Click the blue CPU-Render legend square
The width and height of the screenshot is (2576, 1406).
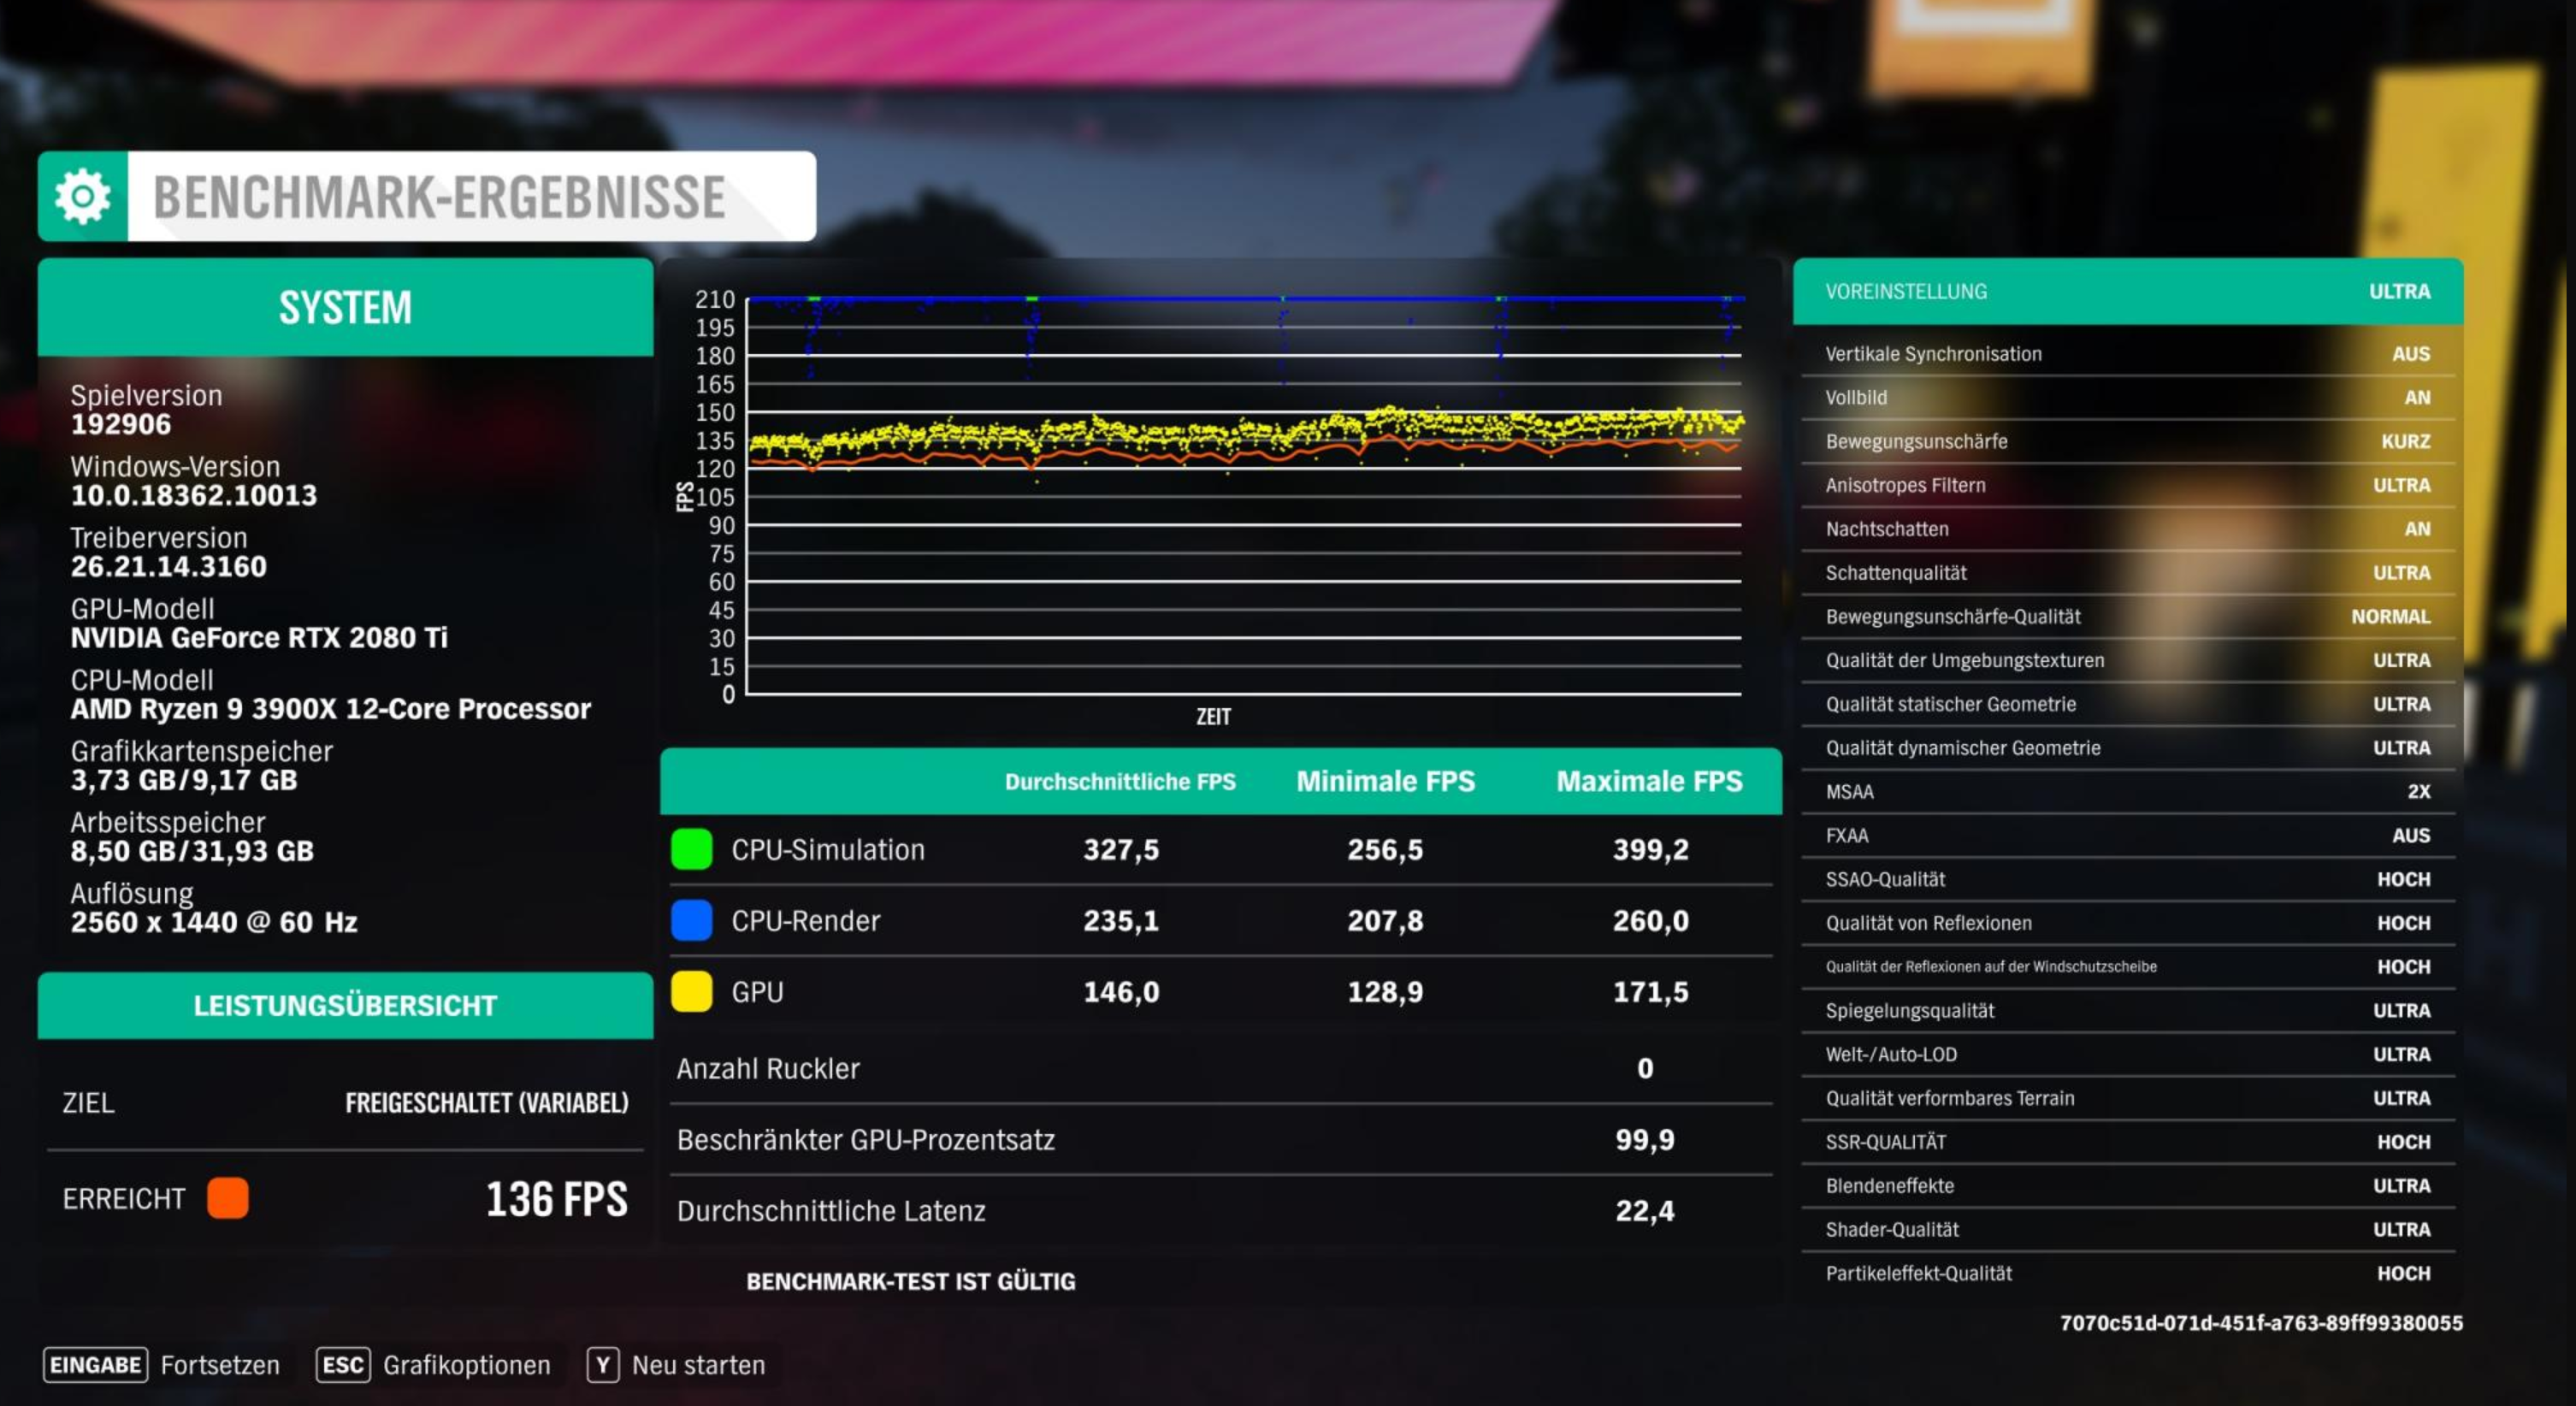(x=691, y=920)
